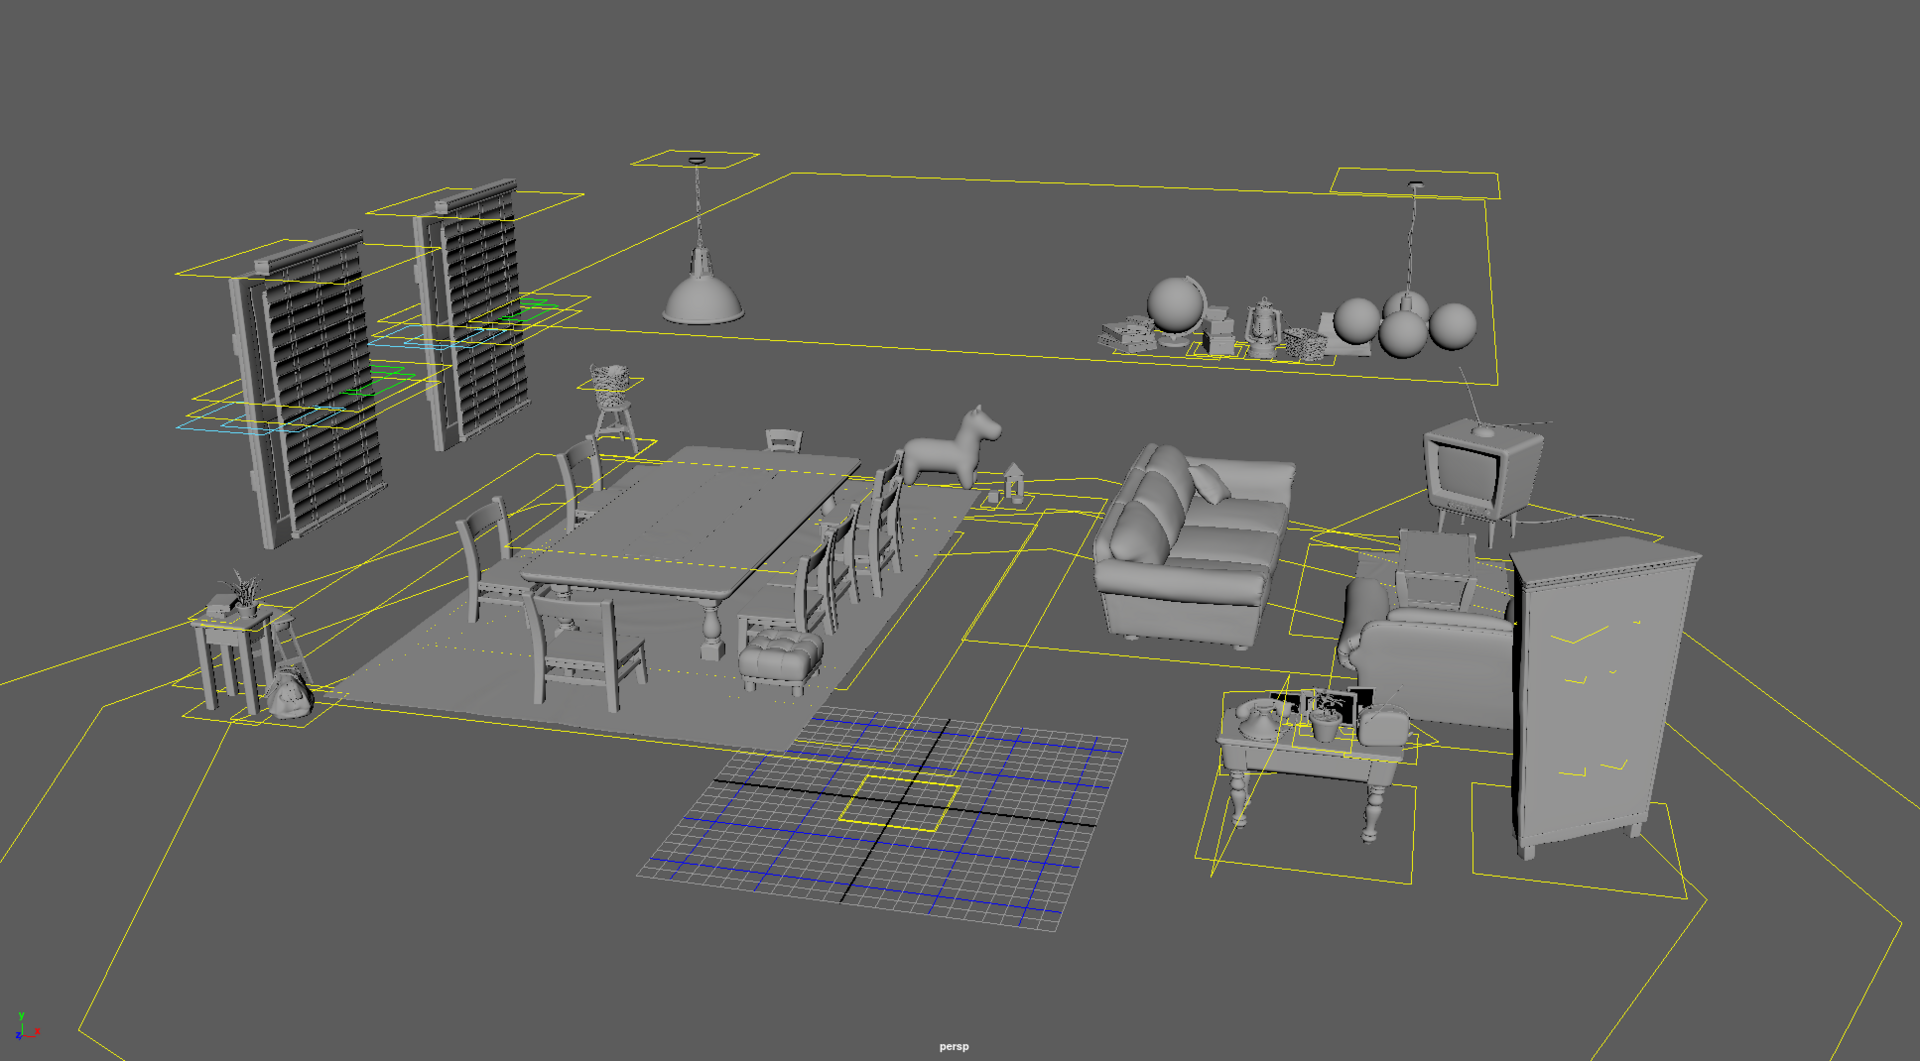
Task: Select the dome pendant lamp
Action: [x=702, y=298]
